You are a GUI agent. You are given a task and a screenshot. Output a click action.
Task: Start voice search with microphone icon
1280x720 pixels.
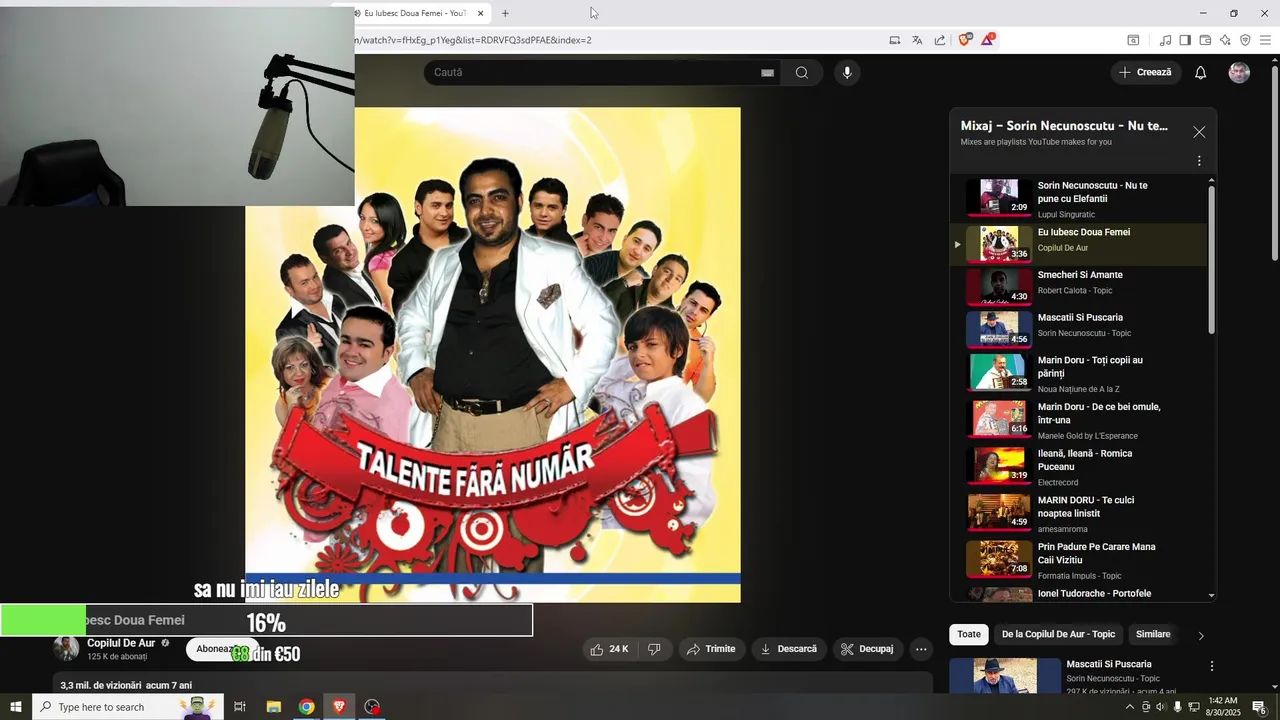point(847,72)
